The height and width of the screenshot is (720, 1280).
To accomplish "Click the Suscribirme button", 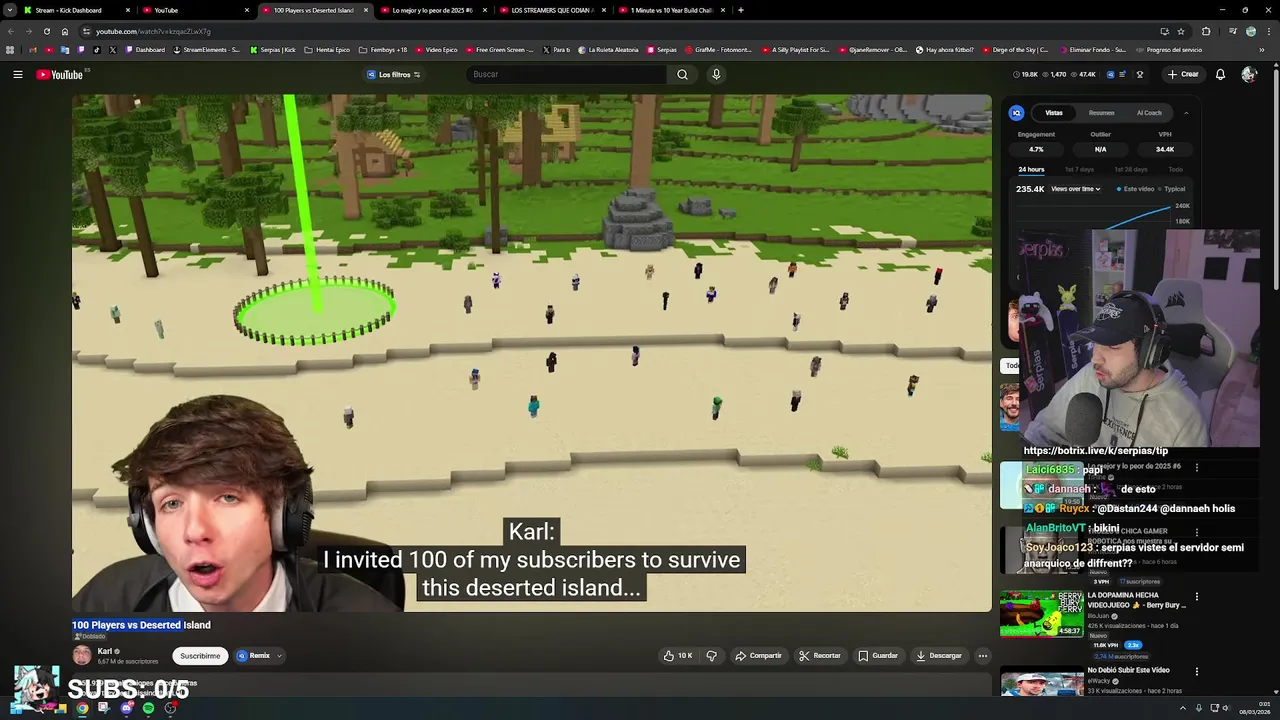I will 200,656.
